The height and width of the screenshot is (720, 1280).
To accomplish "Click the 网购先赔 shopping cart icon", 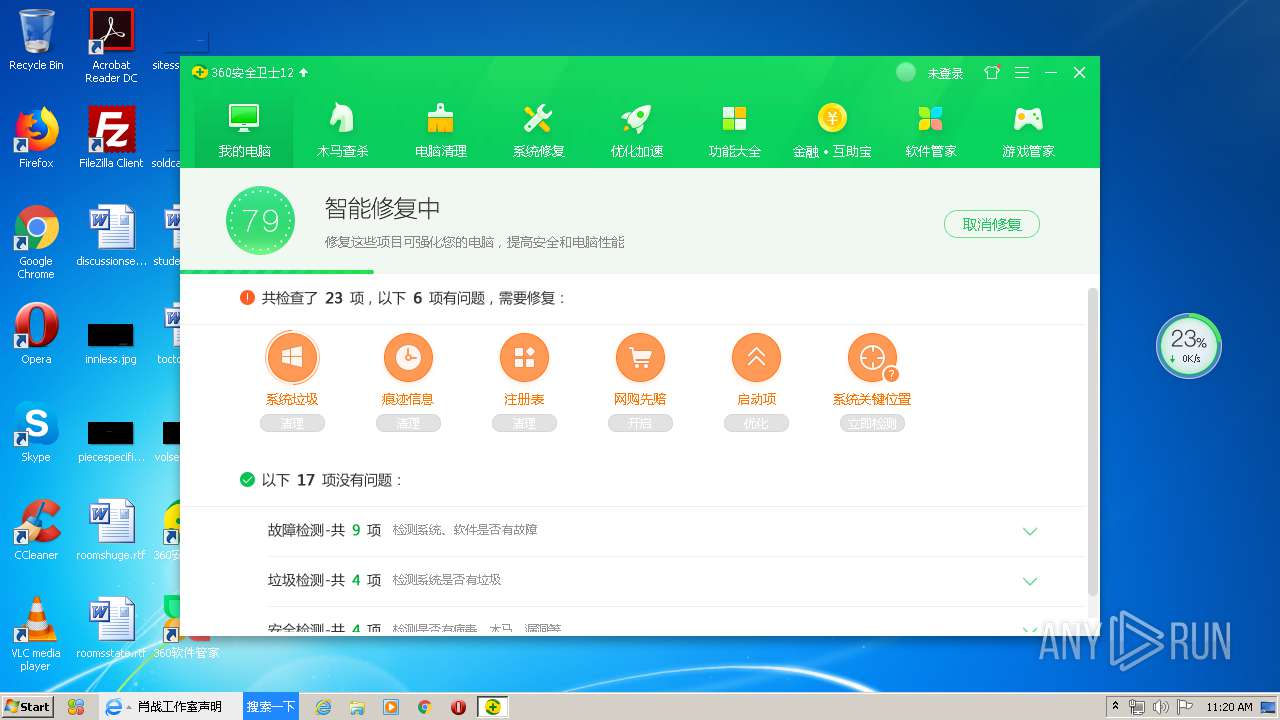I will tap(640, 357).
